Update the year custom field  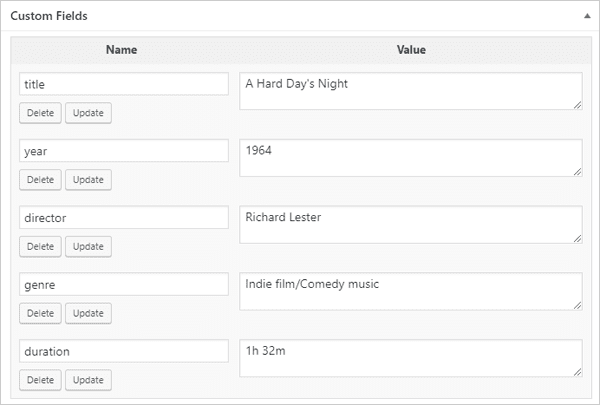coord(88,180)
